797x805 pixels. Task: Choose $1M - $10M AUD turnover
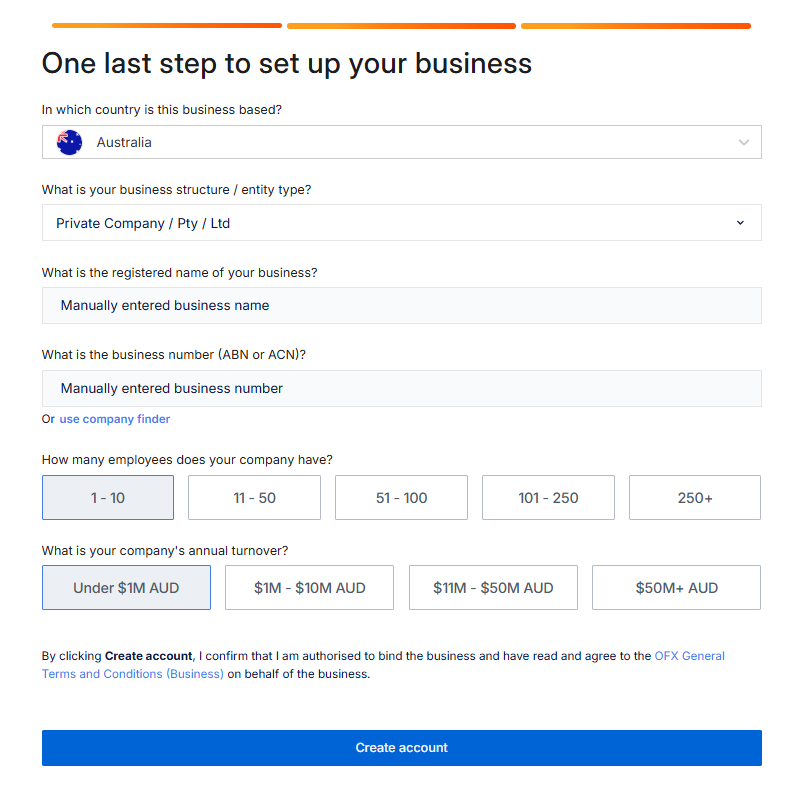(309, 588)
